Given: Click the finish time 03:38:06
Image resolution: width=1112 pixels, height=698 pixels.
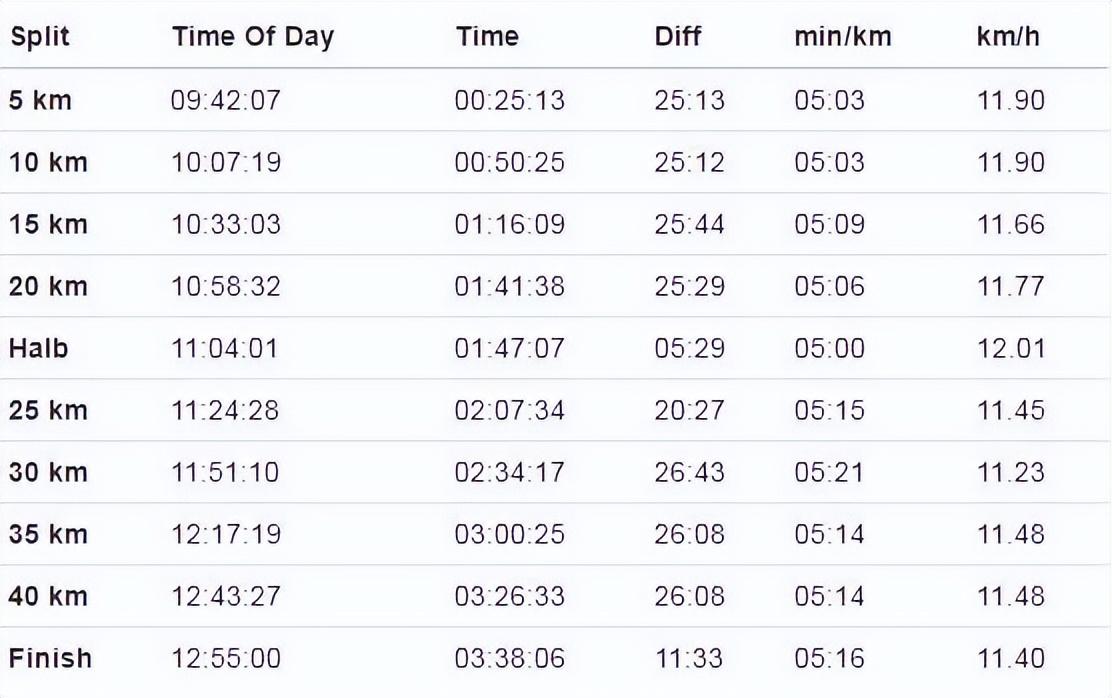Looking at the screenshot, I should click(x=509, y=658).
